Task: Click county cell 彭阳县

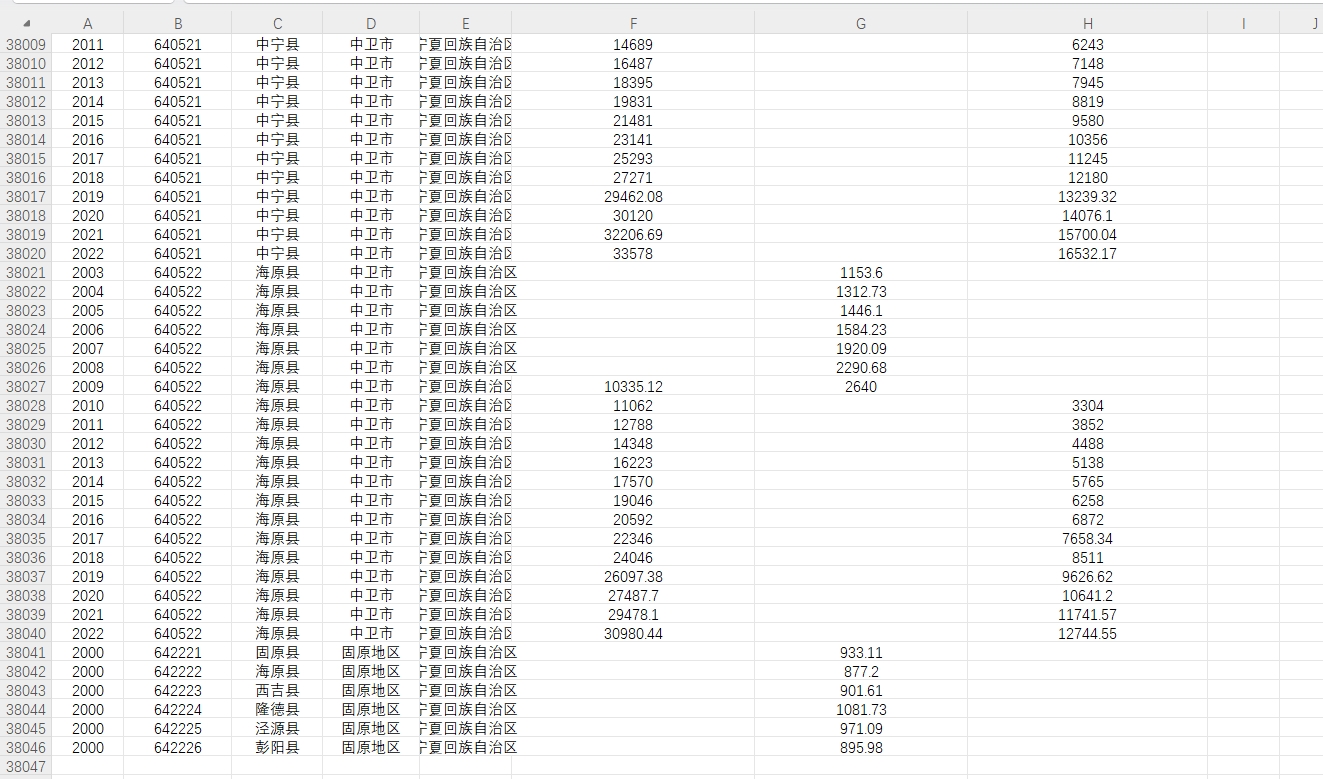Action: [x=277, y=747]
